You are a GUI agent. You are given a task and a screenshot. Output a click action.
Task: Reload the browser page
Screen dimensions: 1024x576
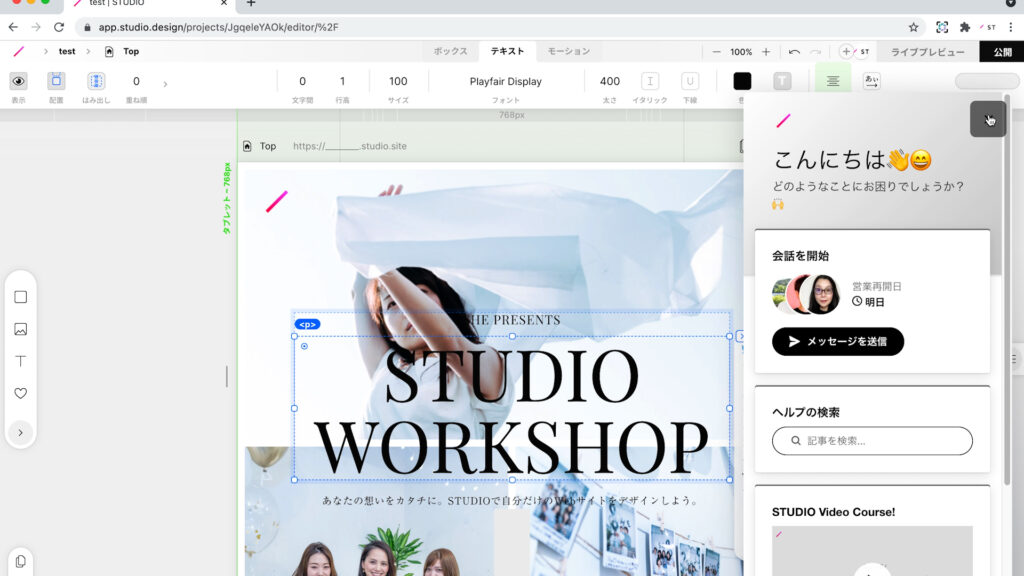(x=59, y=27)
